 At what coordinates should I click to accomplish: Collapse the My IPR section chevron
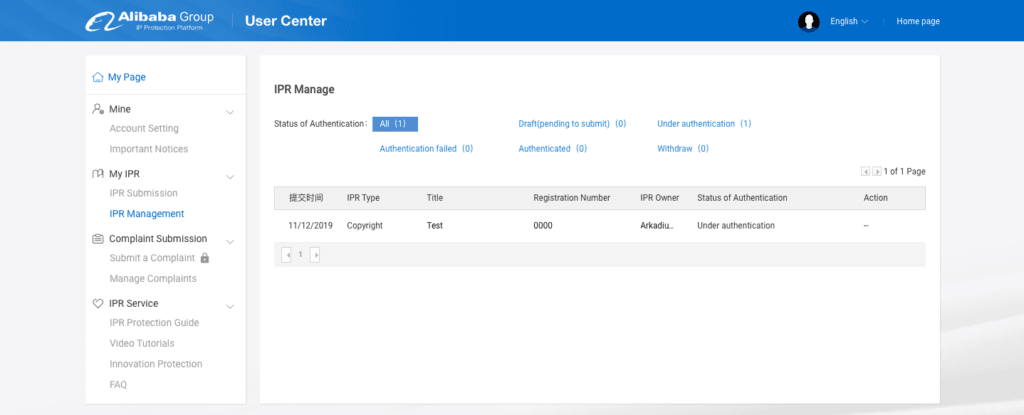click(x=230, y=176)
